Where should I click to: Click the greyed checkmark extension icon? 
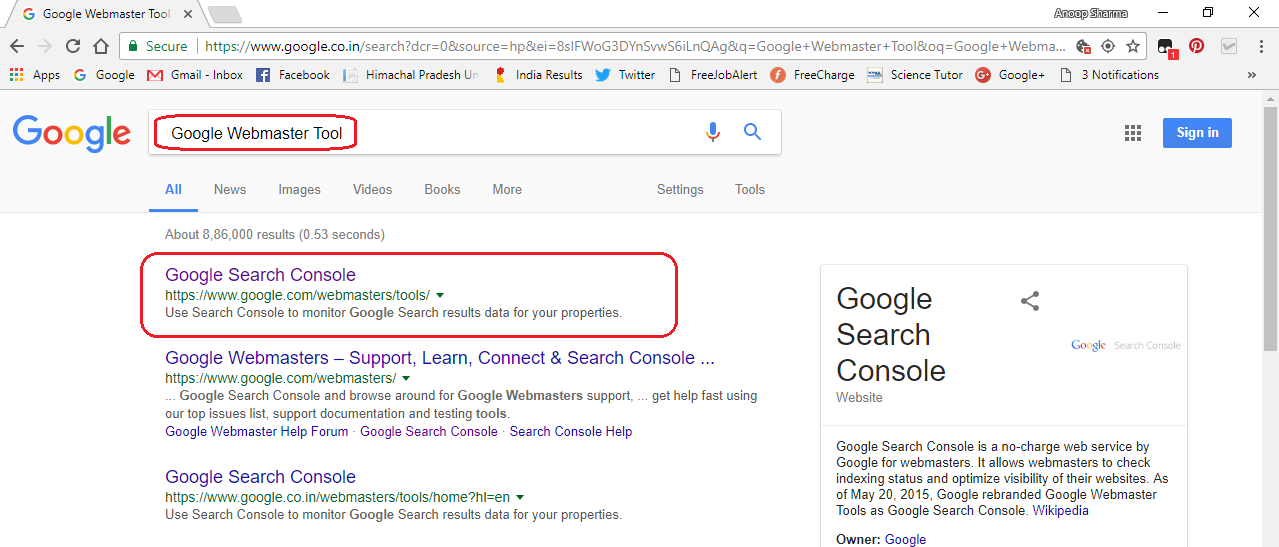(1228, 46)
